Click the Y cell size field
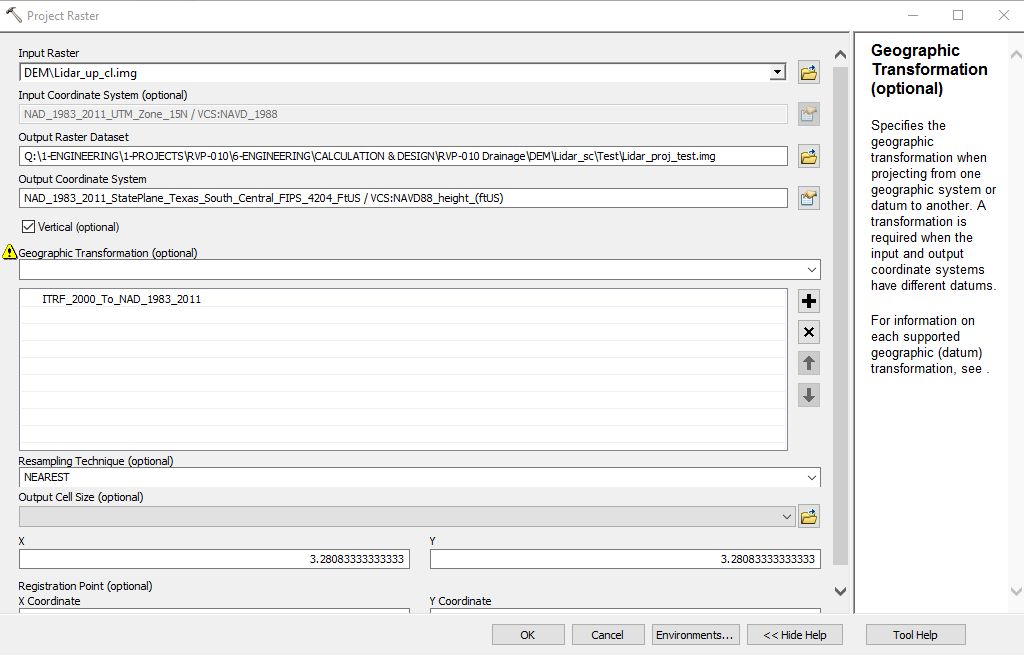Viewport: 1024px width, 655px height. [625, 559]
